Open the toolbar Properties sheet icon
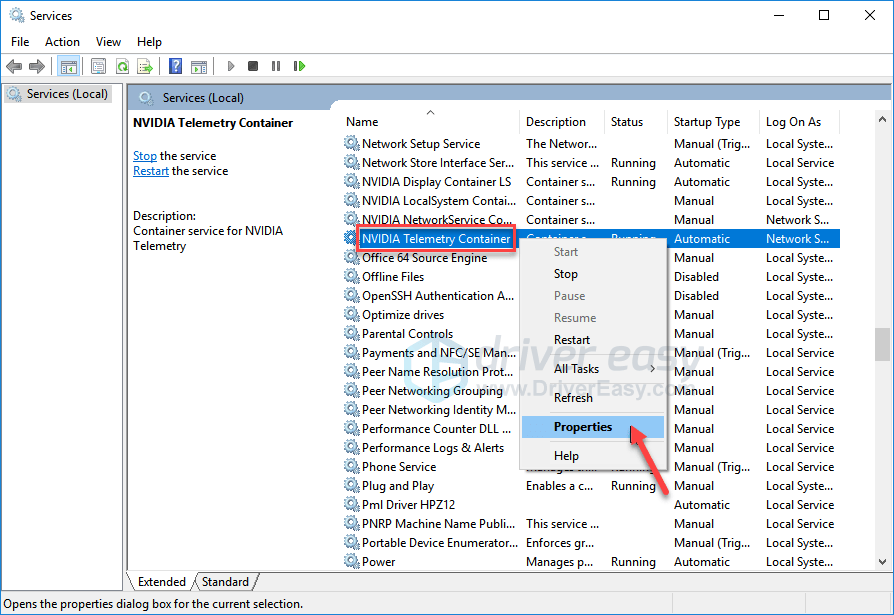 pyautogui.click(x=98, y=66)
